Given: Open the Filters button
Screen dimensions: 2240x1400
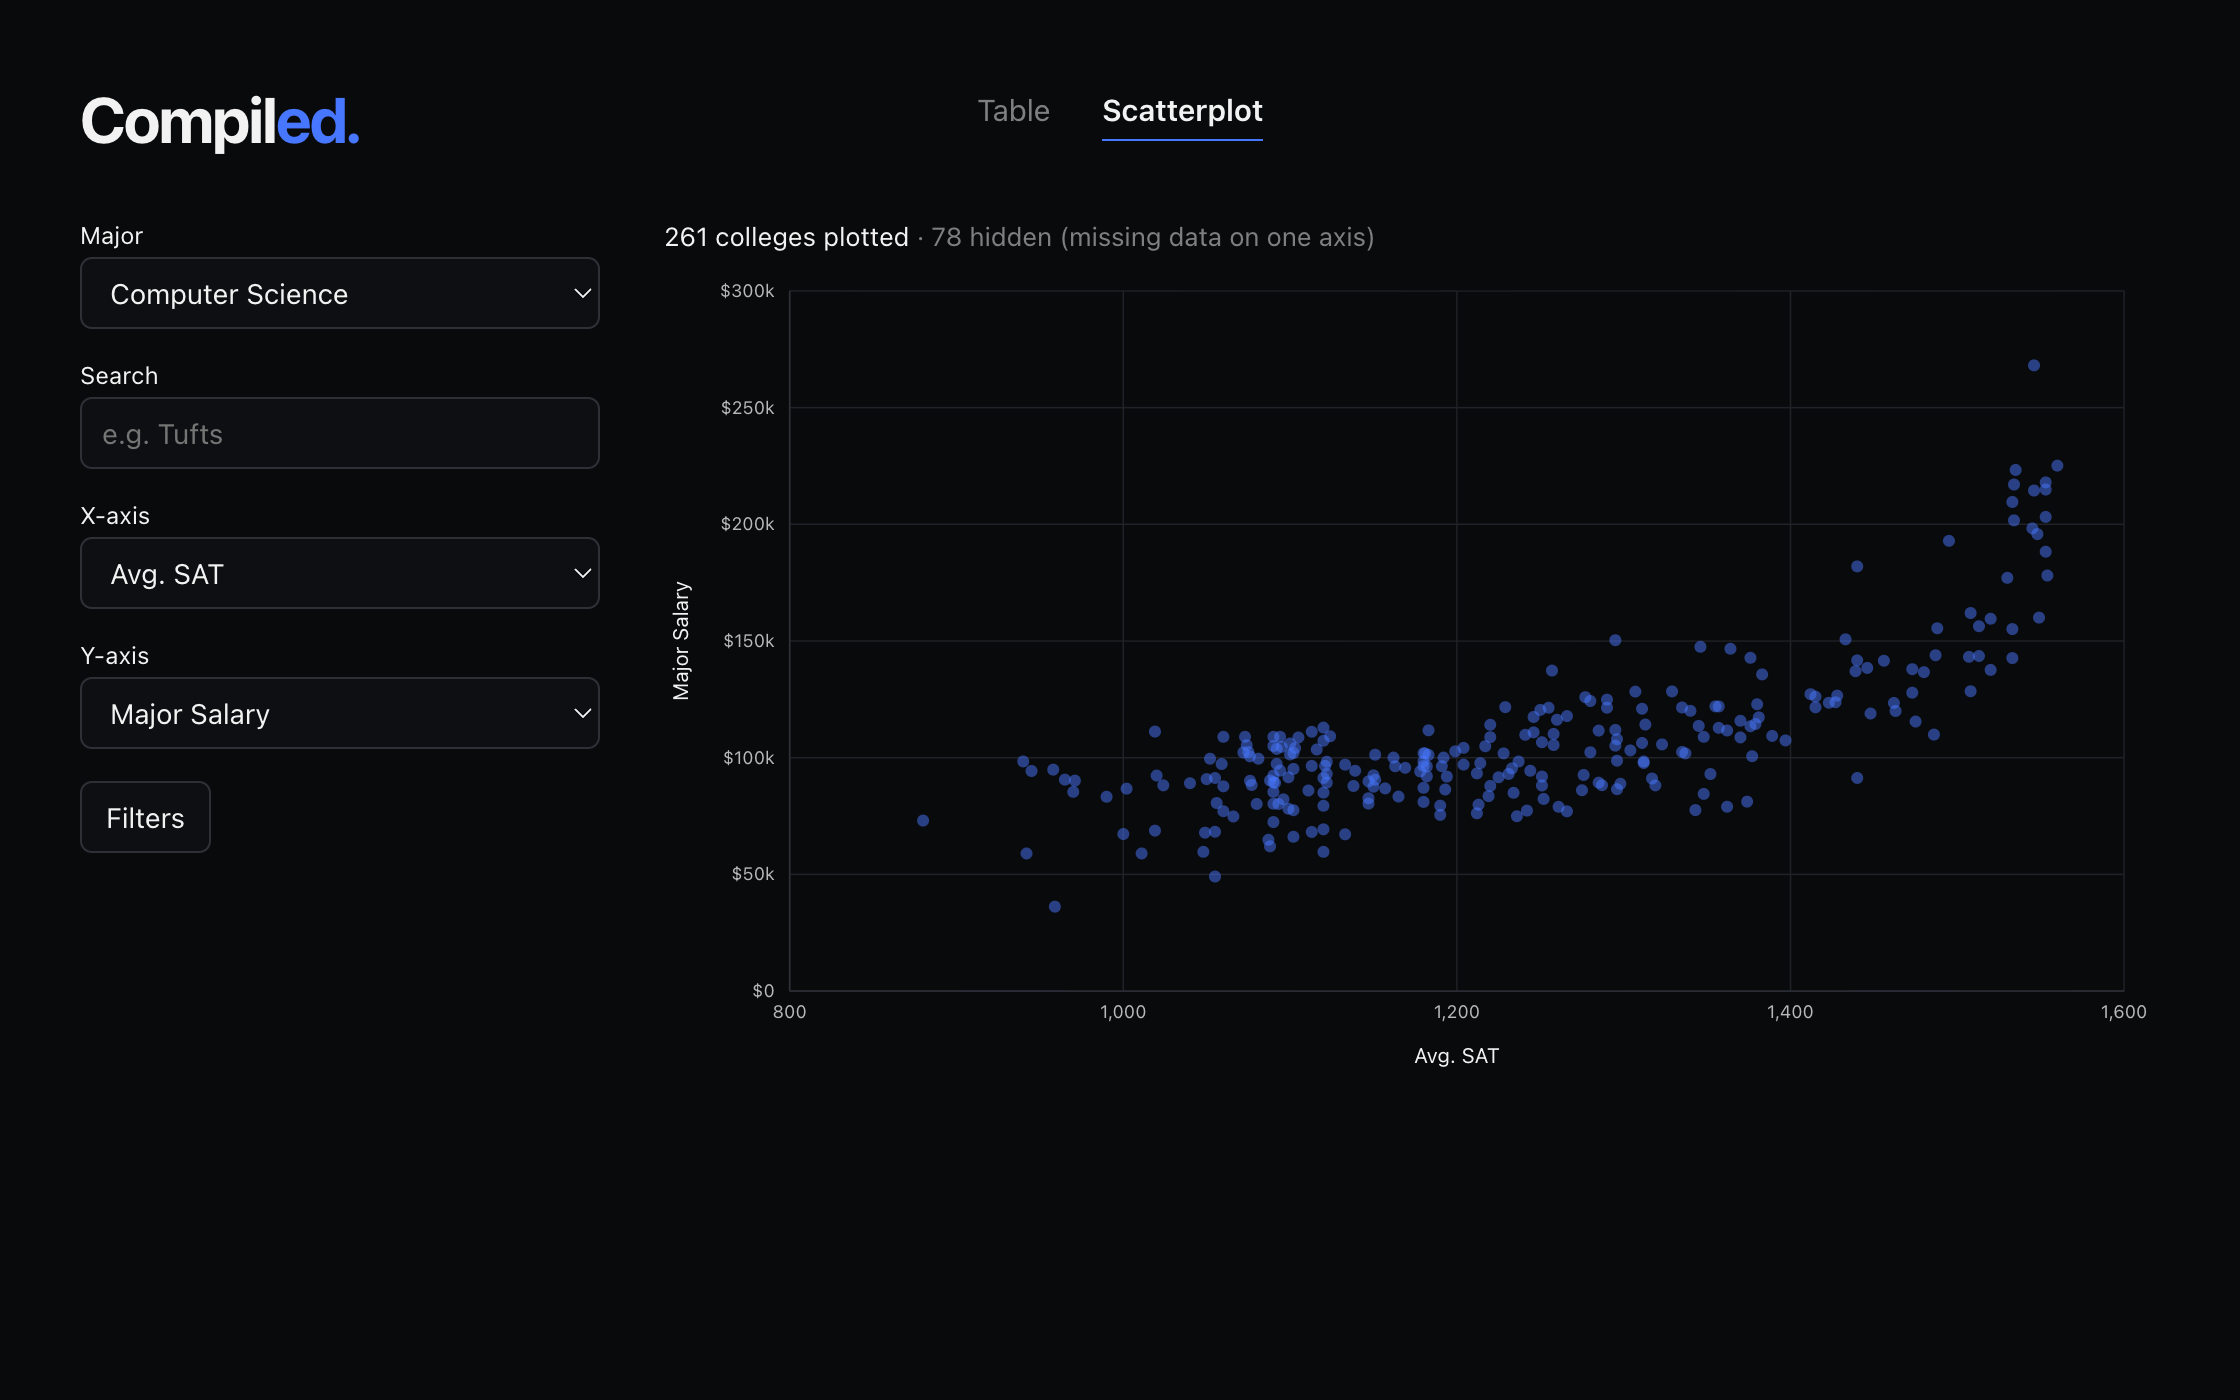Looking at the screenshot, I should [145, 818].
